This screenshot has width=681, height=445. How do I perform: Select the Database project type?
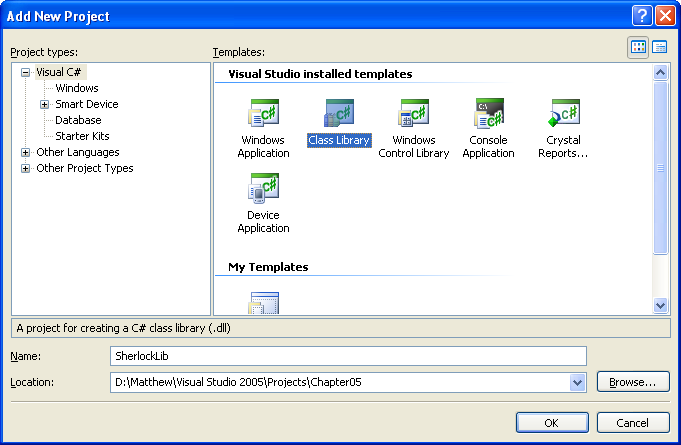78,120
